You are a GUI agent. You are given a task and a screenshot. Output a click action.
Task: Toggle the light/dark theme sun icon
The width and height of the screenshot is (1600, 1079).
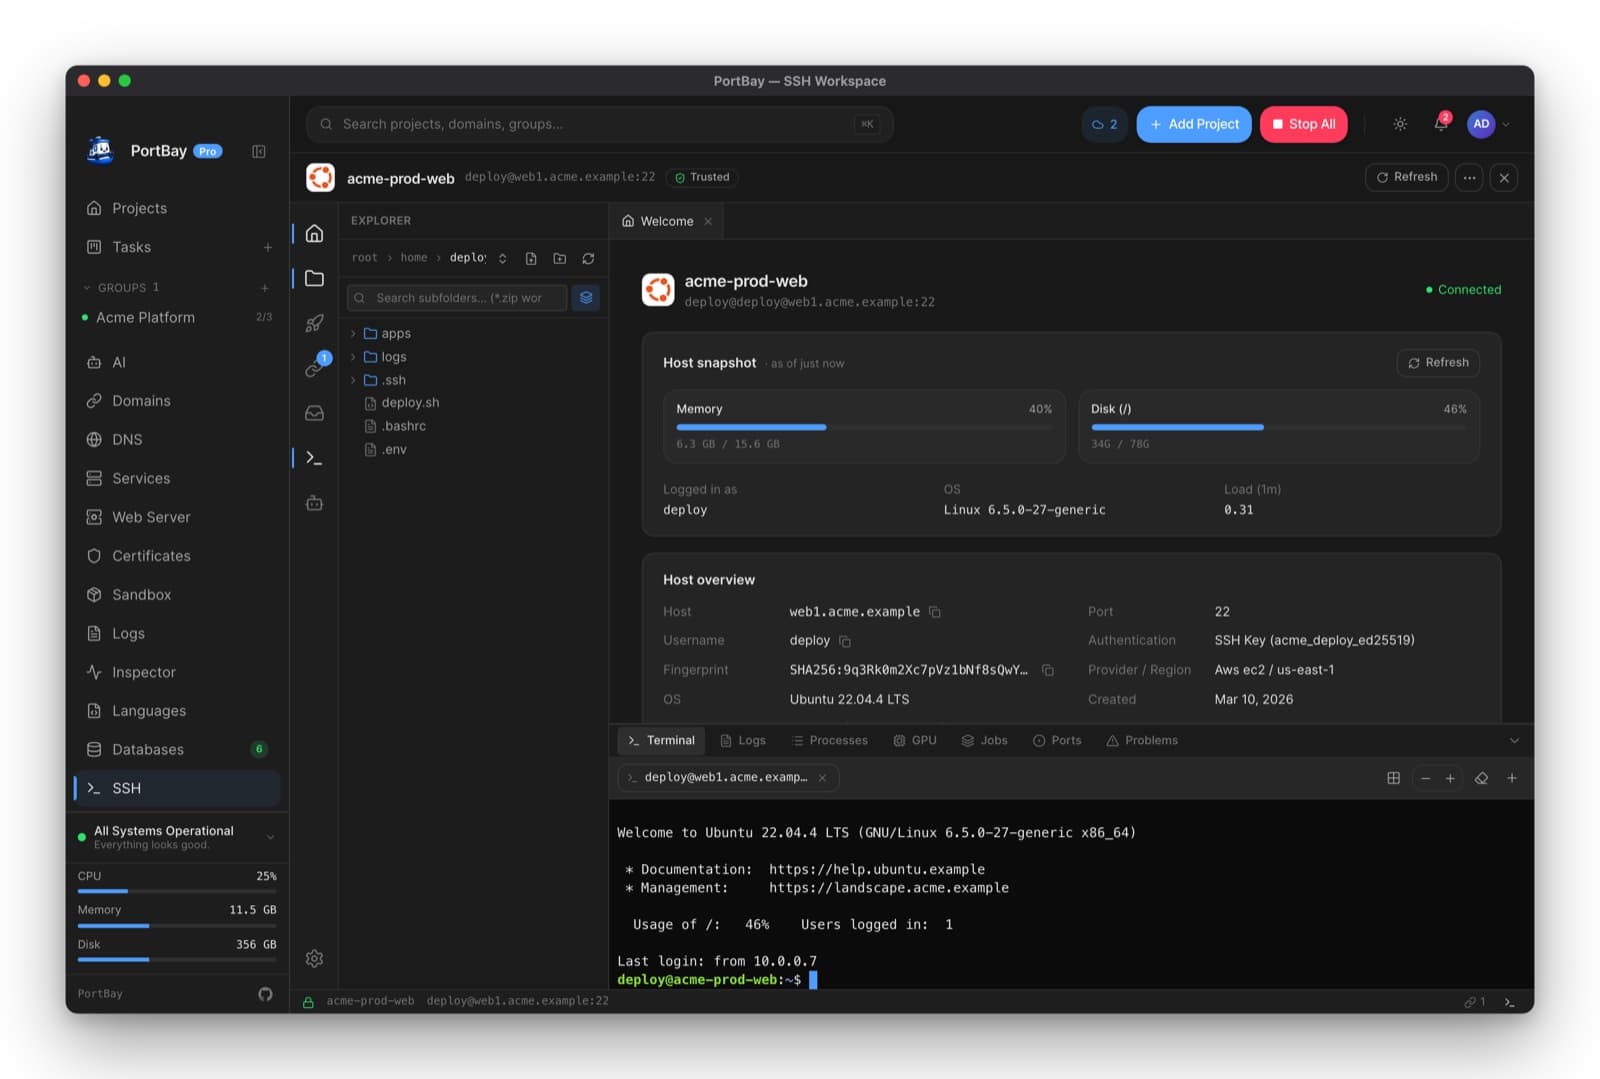click(1400, 124)
